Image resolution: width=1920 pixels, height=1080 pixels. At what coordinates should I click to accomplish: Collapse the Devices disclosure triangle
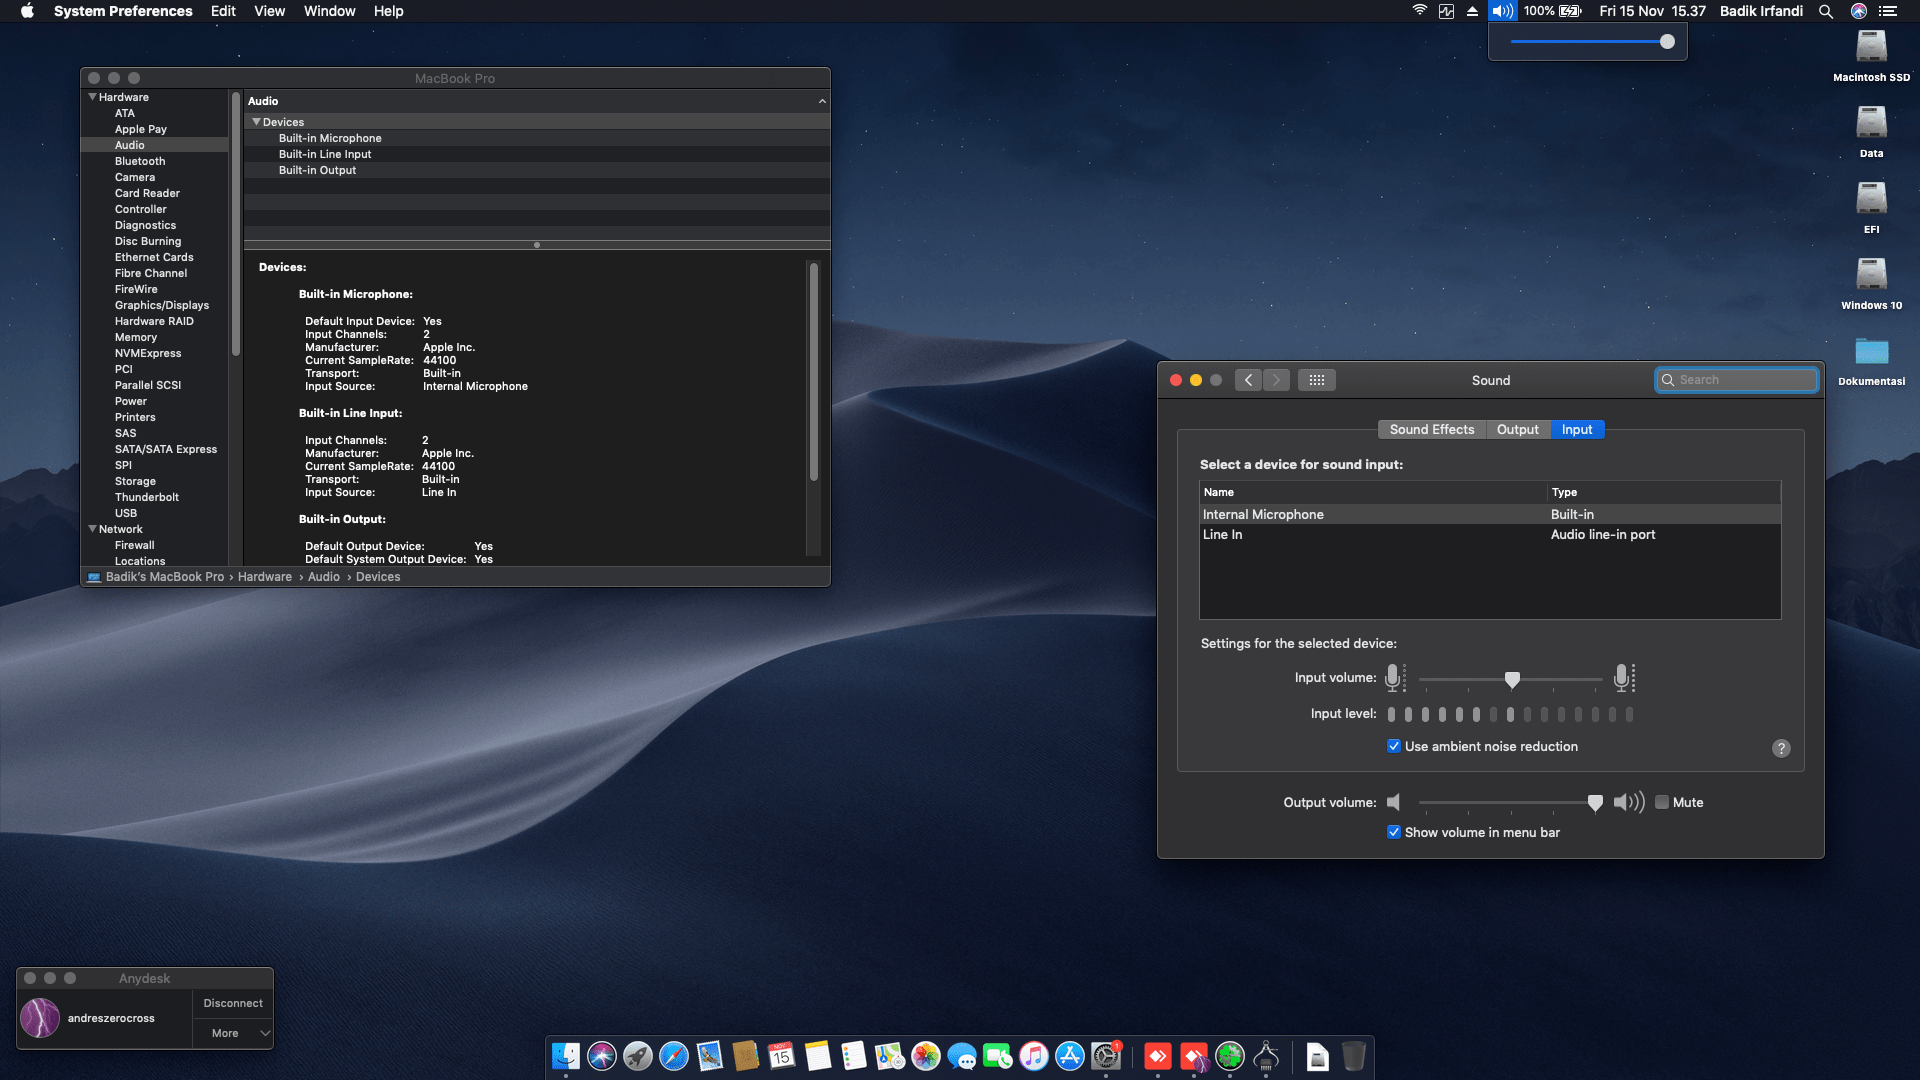[257, 122]
